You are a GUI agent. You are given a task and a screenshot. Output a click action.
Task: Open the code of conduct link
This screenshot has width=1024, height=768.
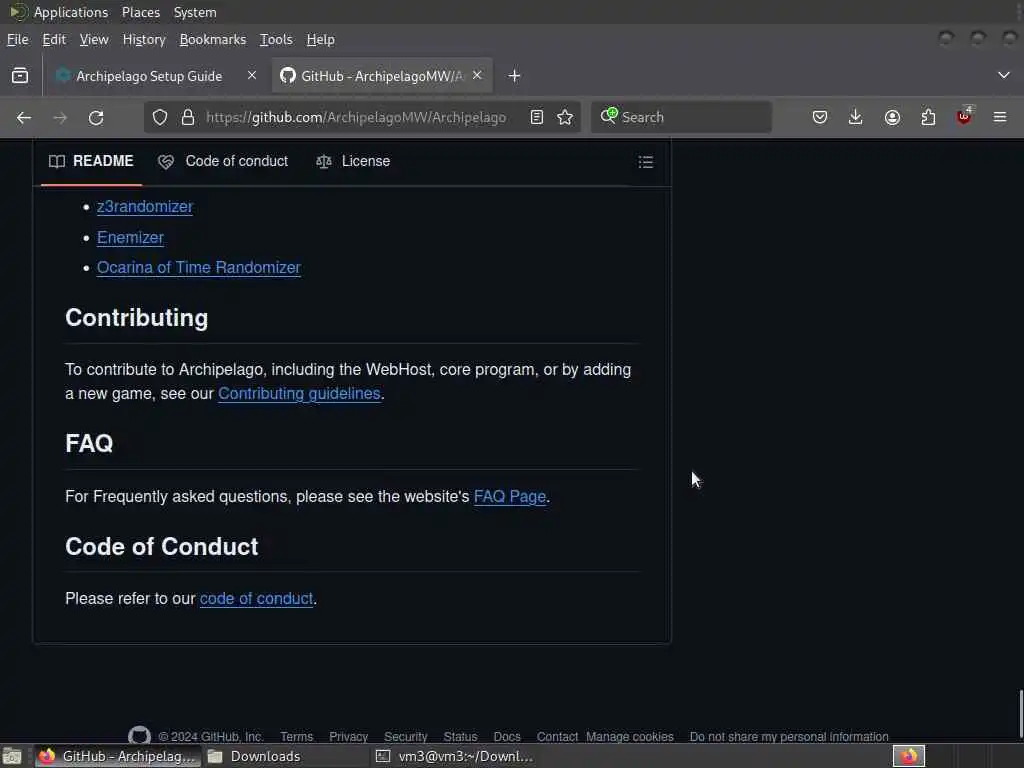click(257, 599)
